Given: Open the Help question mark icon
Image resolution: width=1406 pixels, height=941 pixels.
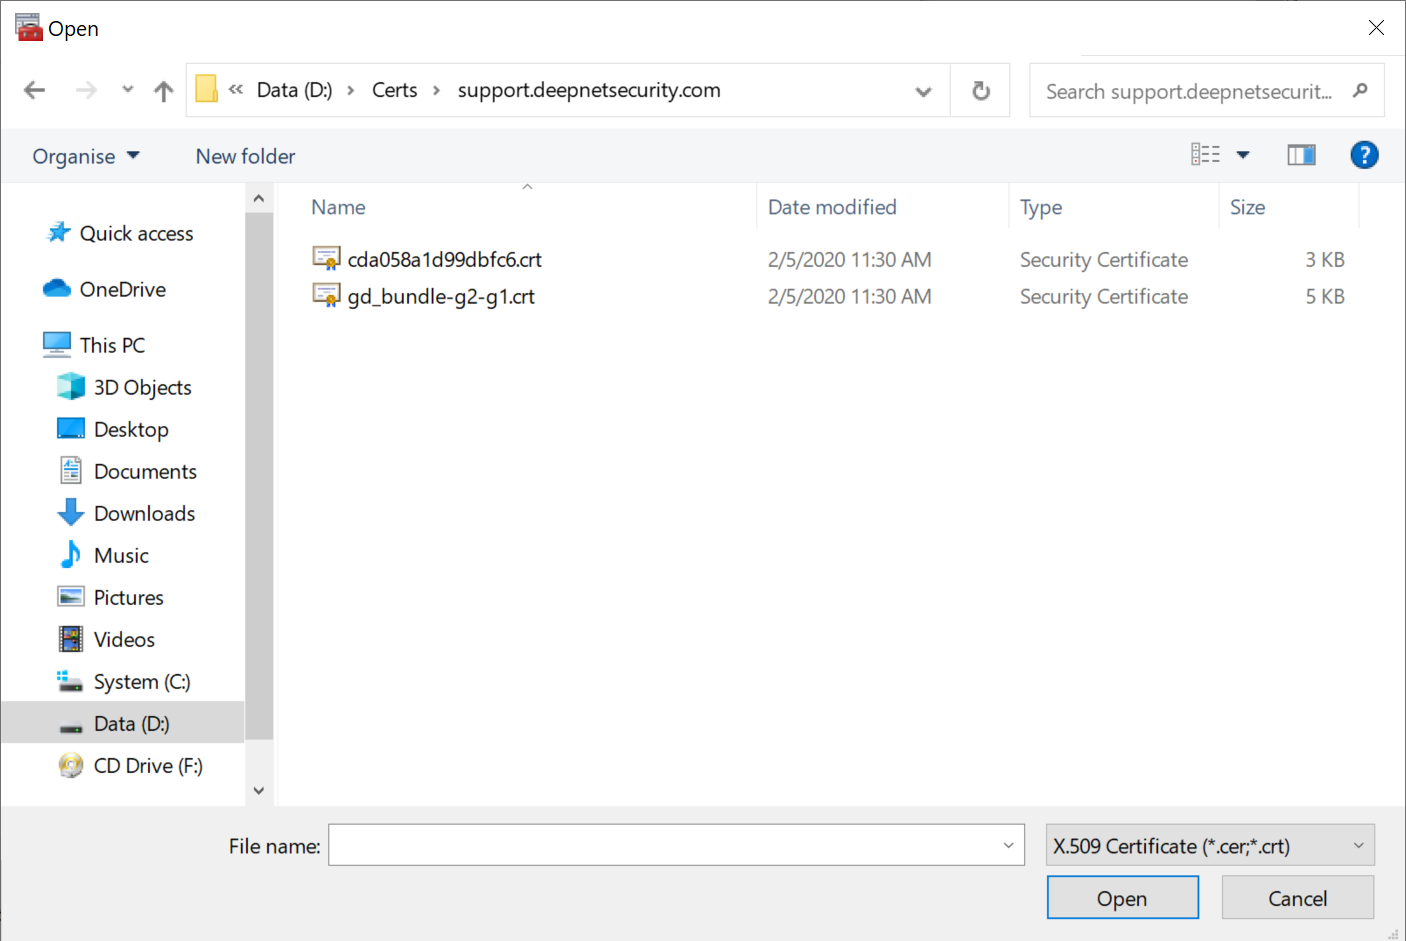Looking at the screenshot, I should pos(1364,155).
